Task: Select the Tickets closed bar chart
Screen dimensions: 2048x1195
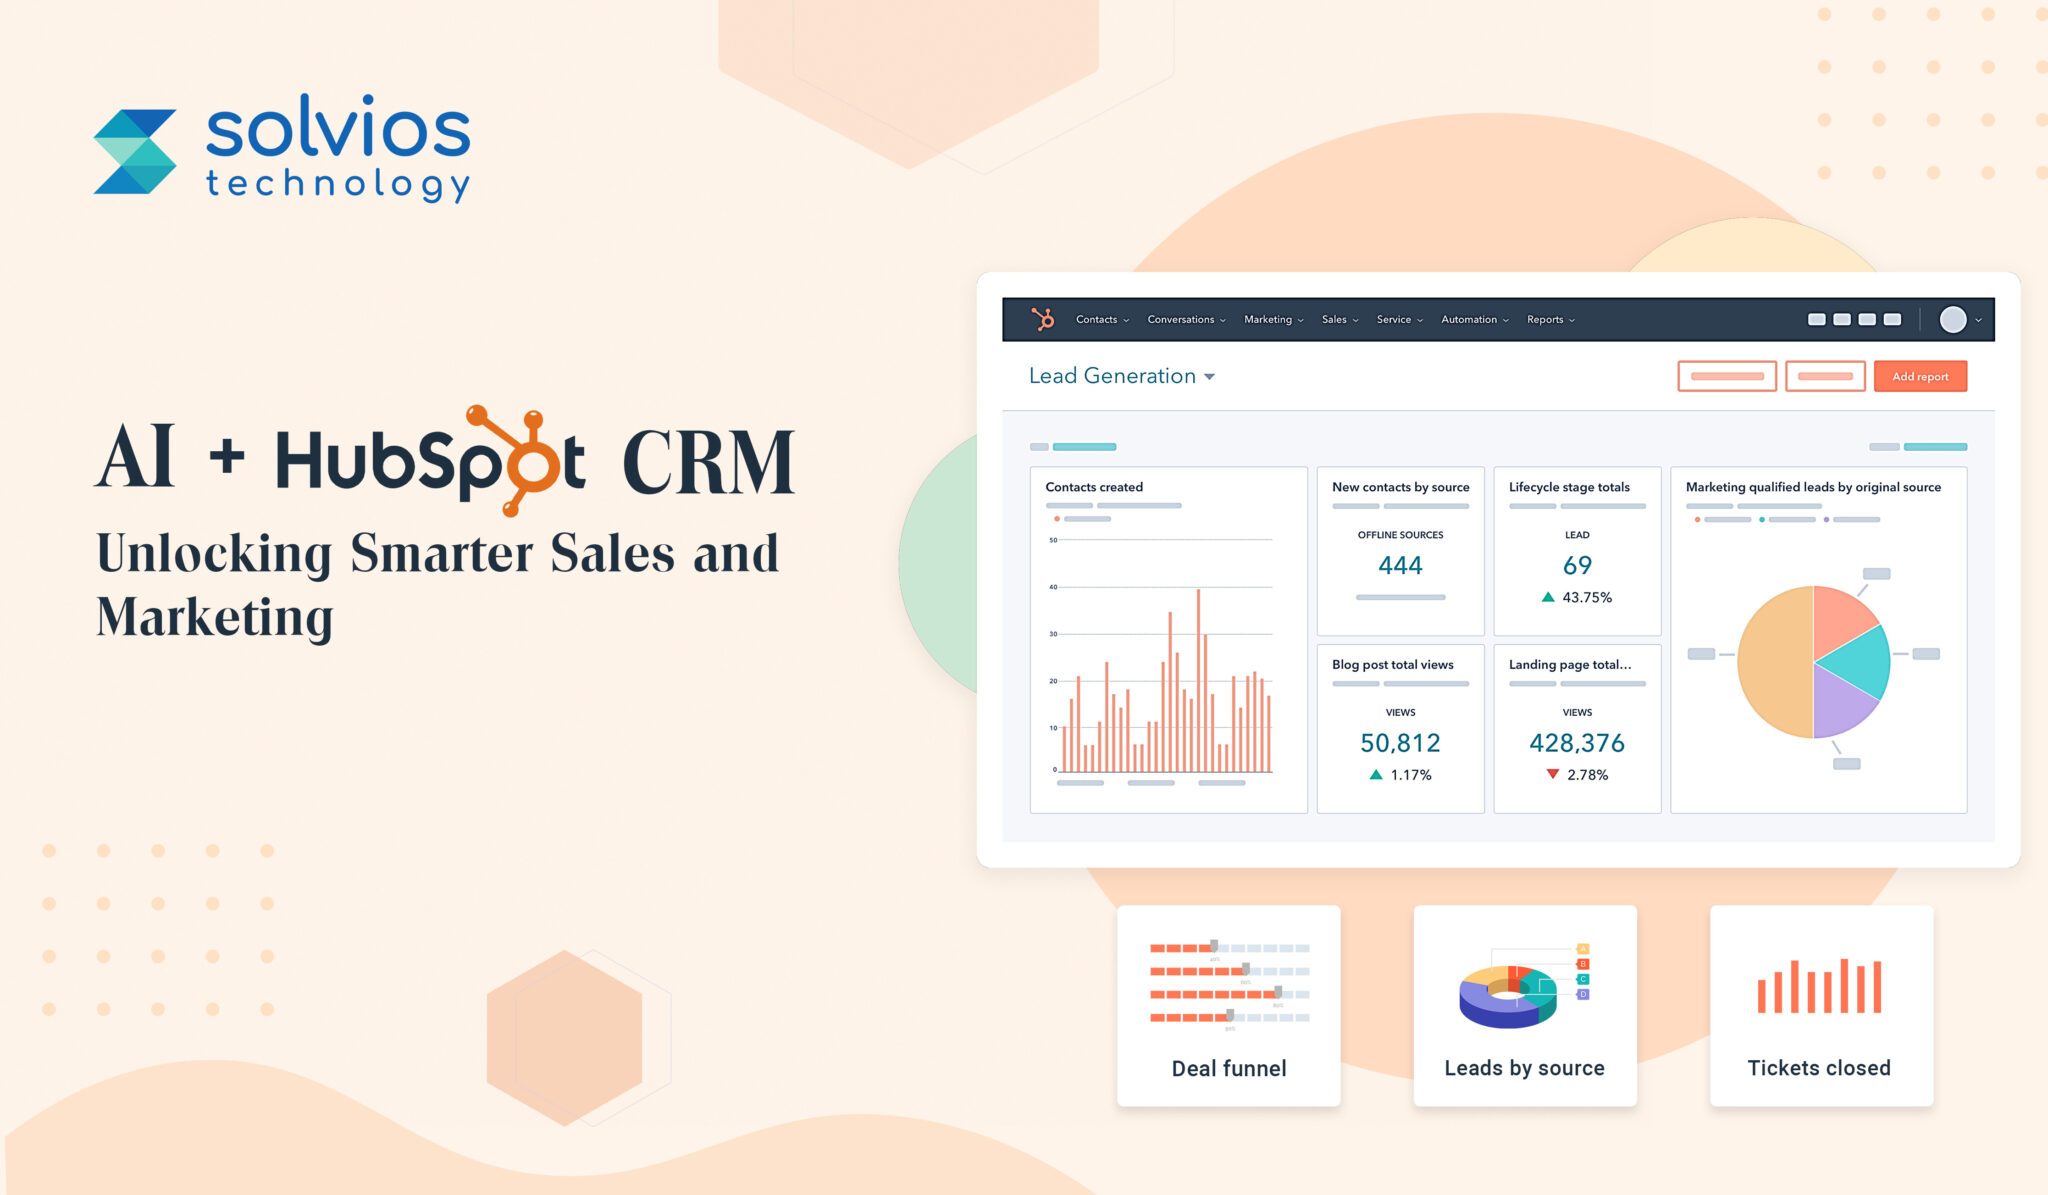Action: coord(1820,990)
